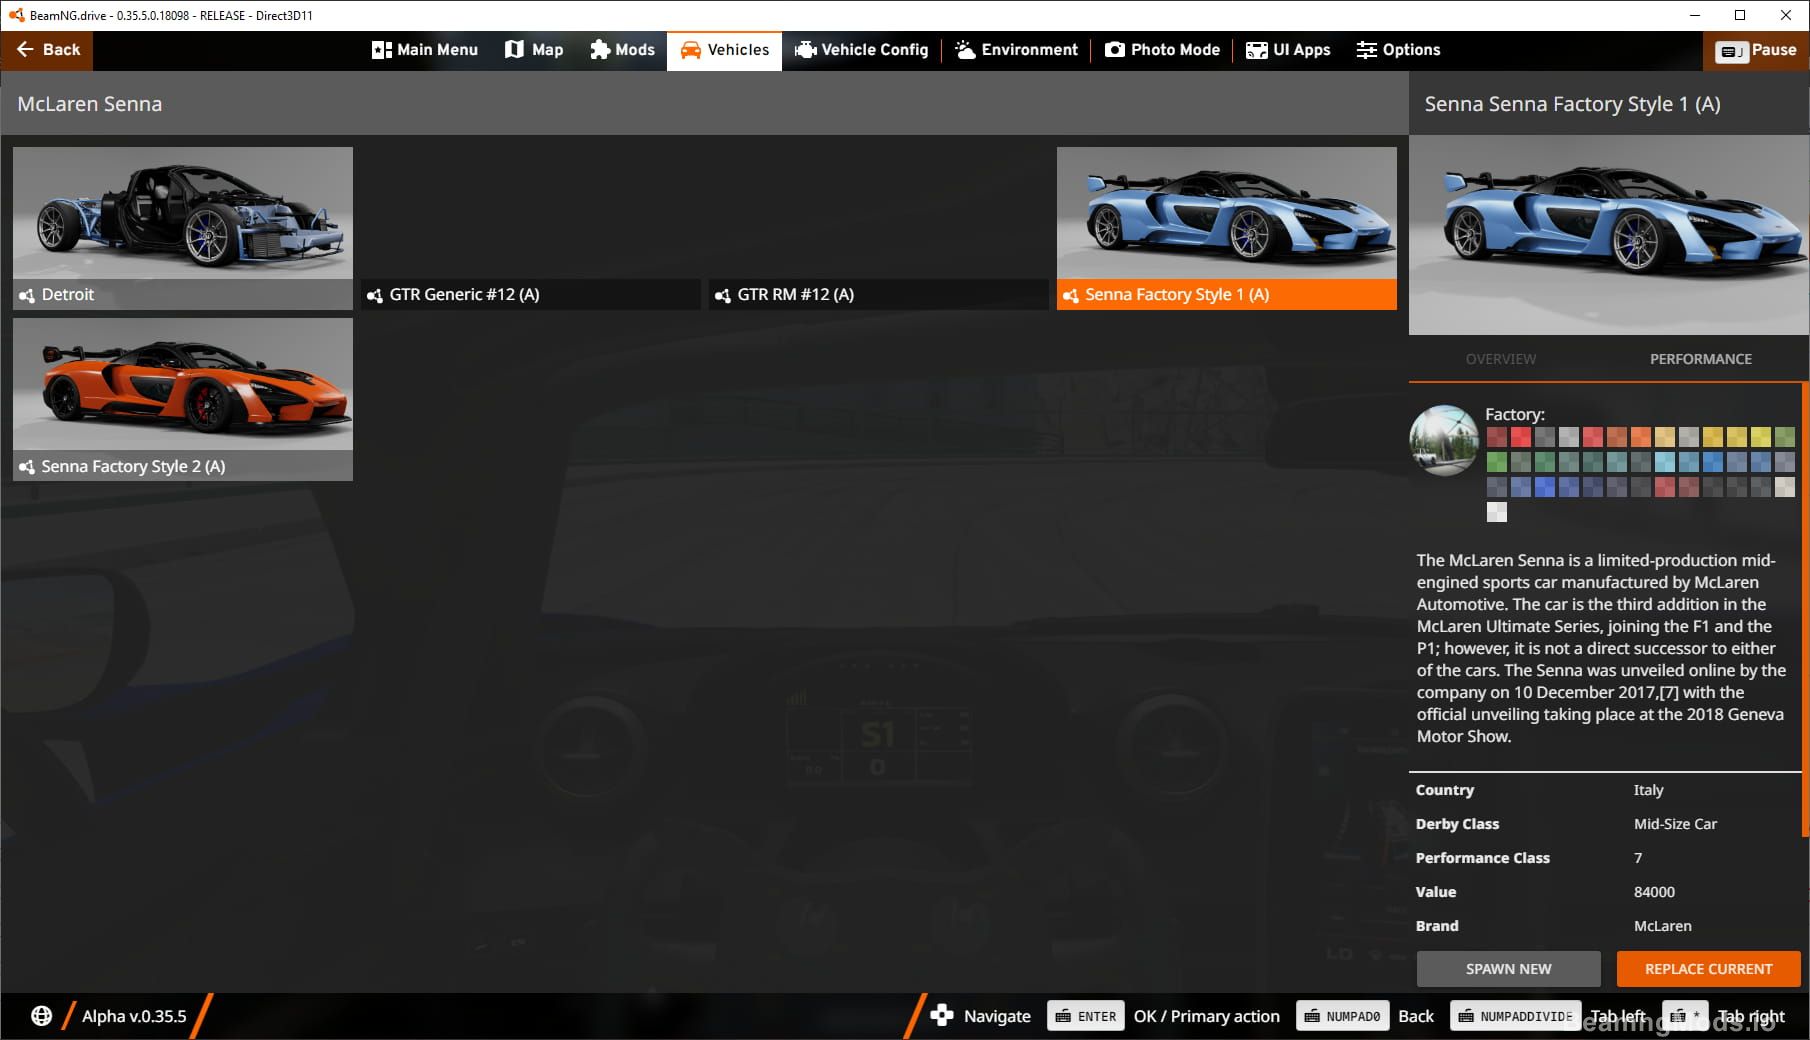This screenshot has height=1040, width=1810.
Task: Pick the vivid royal blue swatch in third row
Action: [1545, 487]
